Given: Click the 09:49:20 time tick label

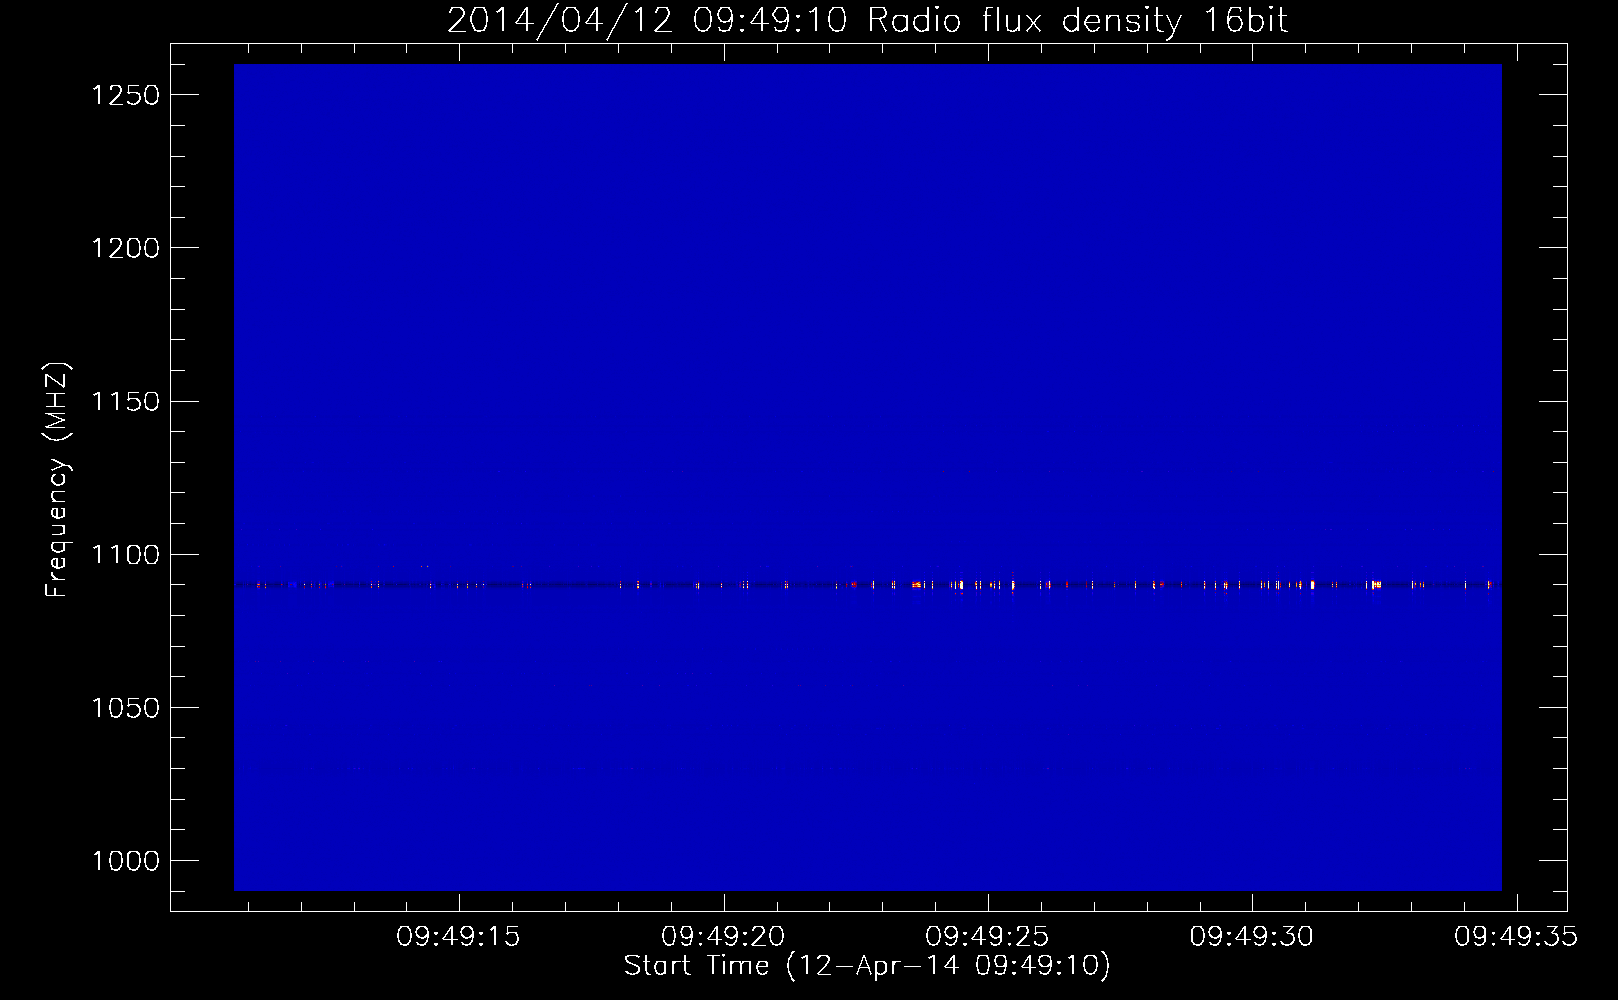Looking at the screenshot, I should [723, 937].
